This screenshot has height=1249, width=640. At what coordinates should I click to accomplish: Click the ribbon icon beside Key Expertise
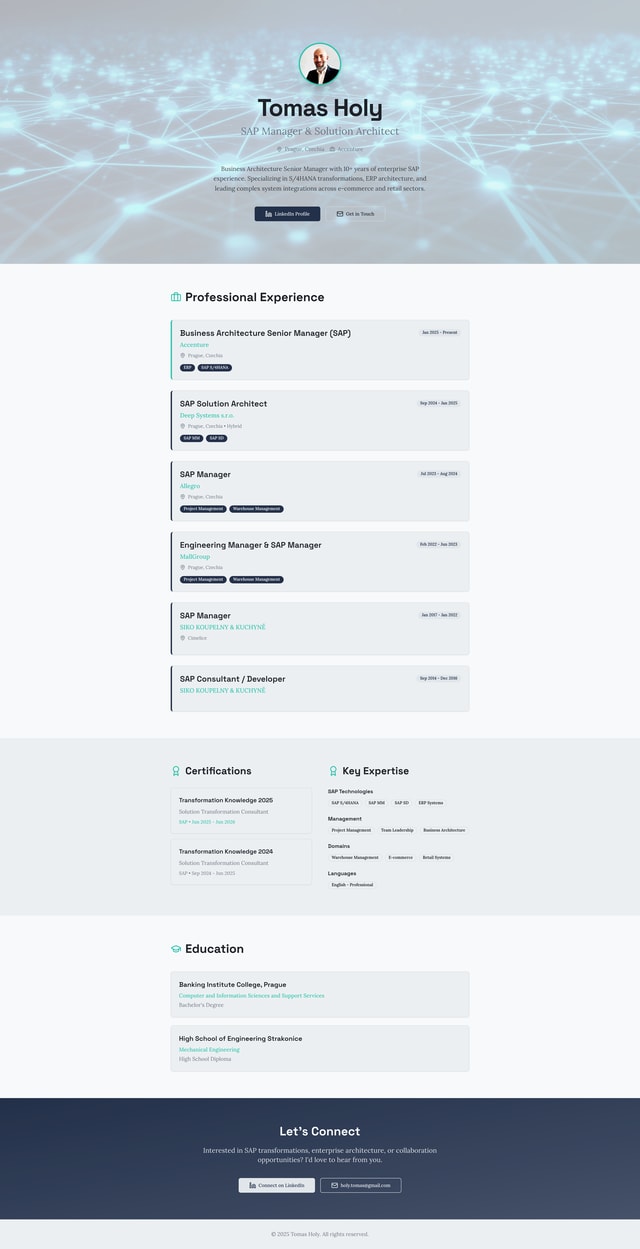pyautogui.click(x=333, y=771)
